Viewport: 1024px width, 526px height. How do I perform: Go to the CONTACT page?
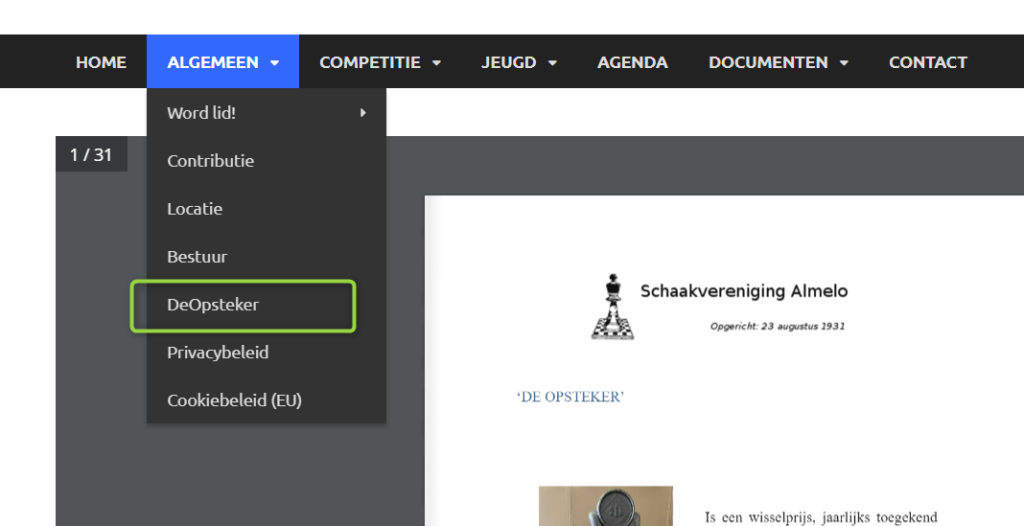pyautogui.click(x=928, y=62)
